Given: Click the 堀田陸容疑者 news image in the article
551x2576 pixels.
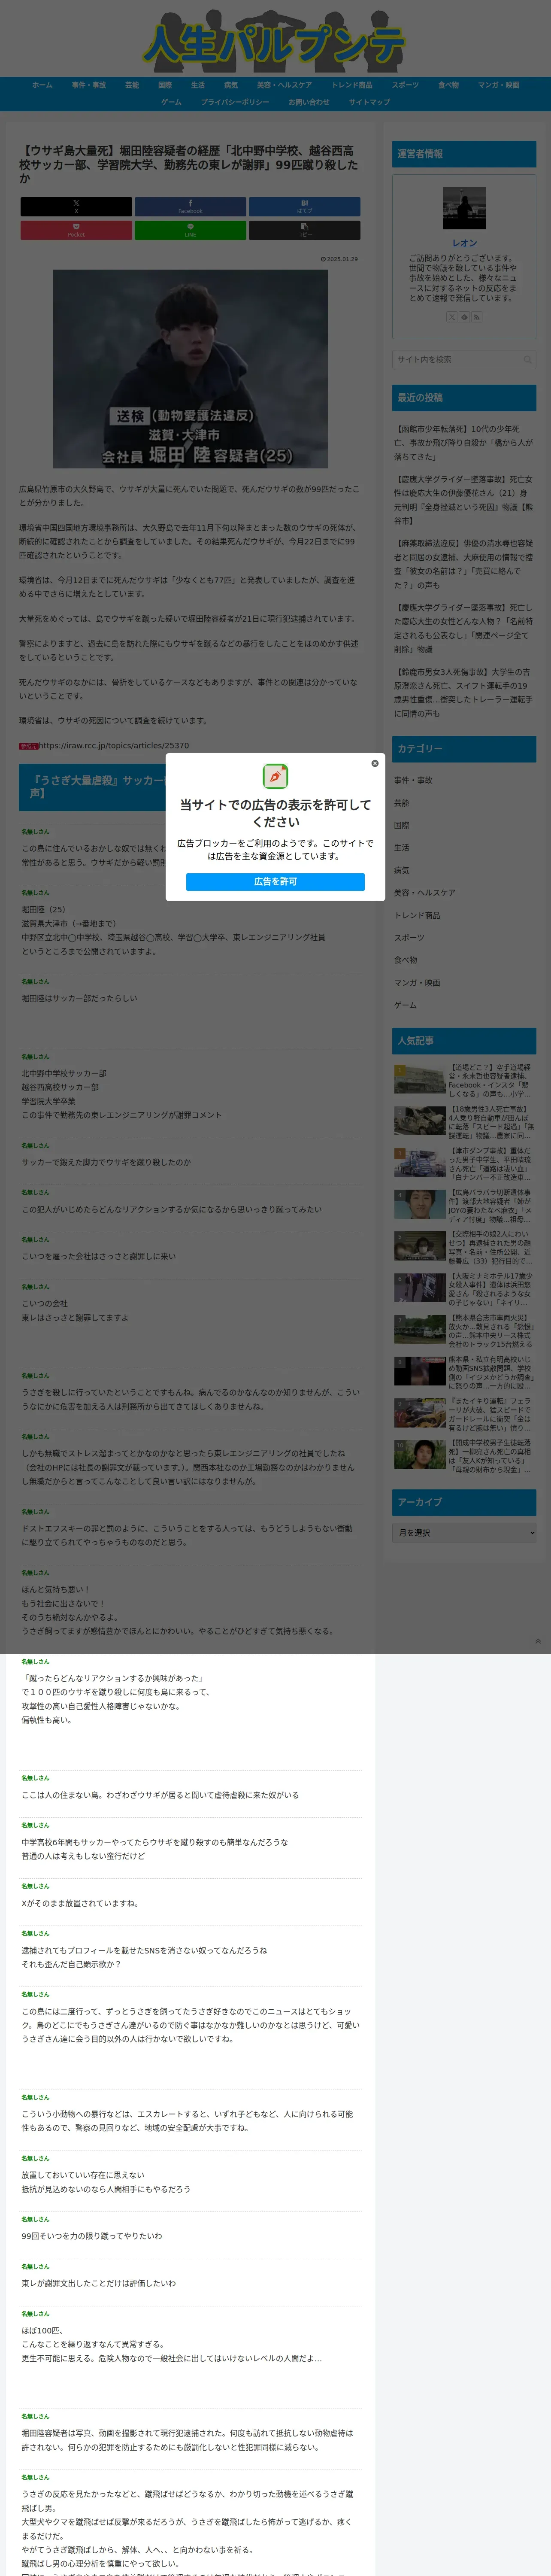Looking at the screenshot, I should point(190,369).
